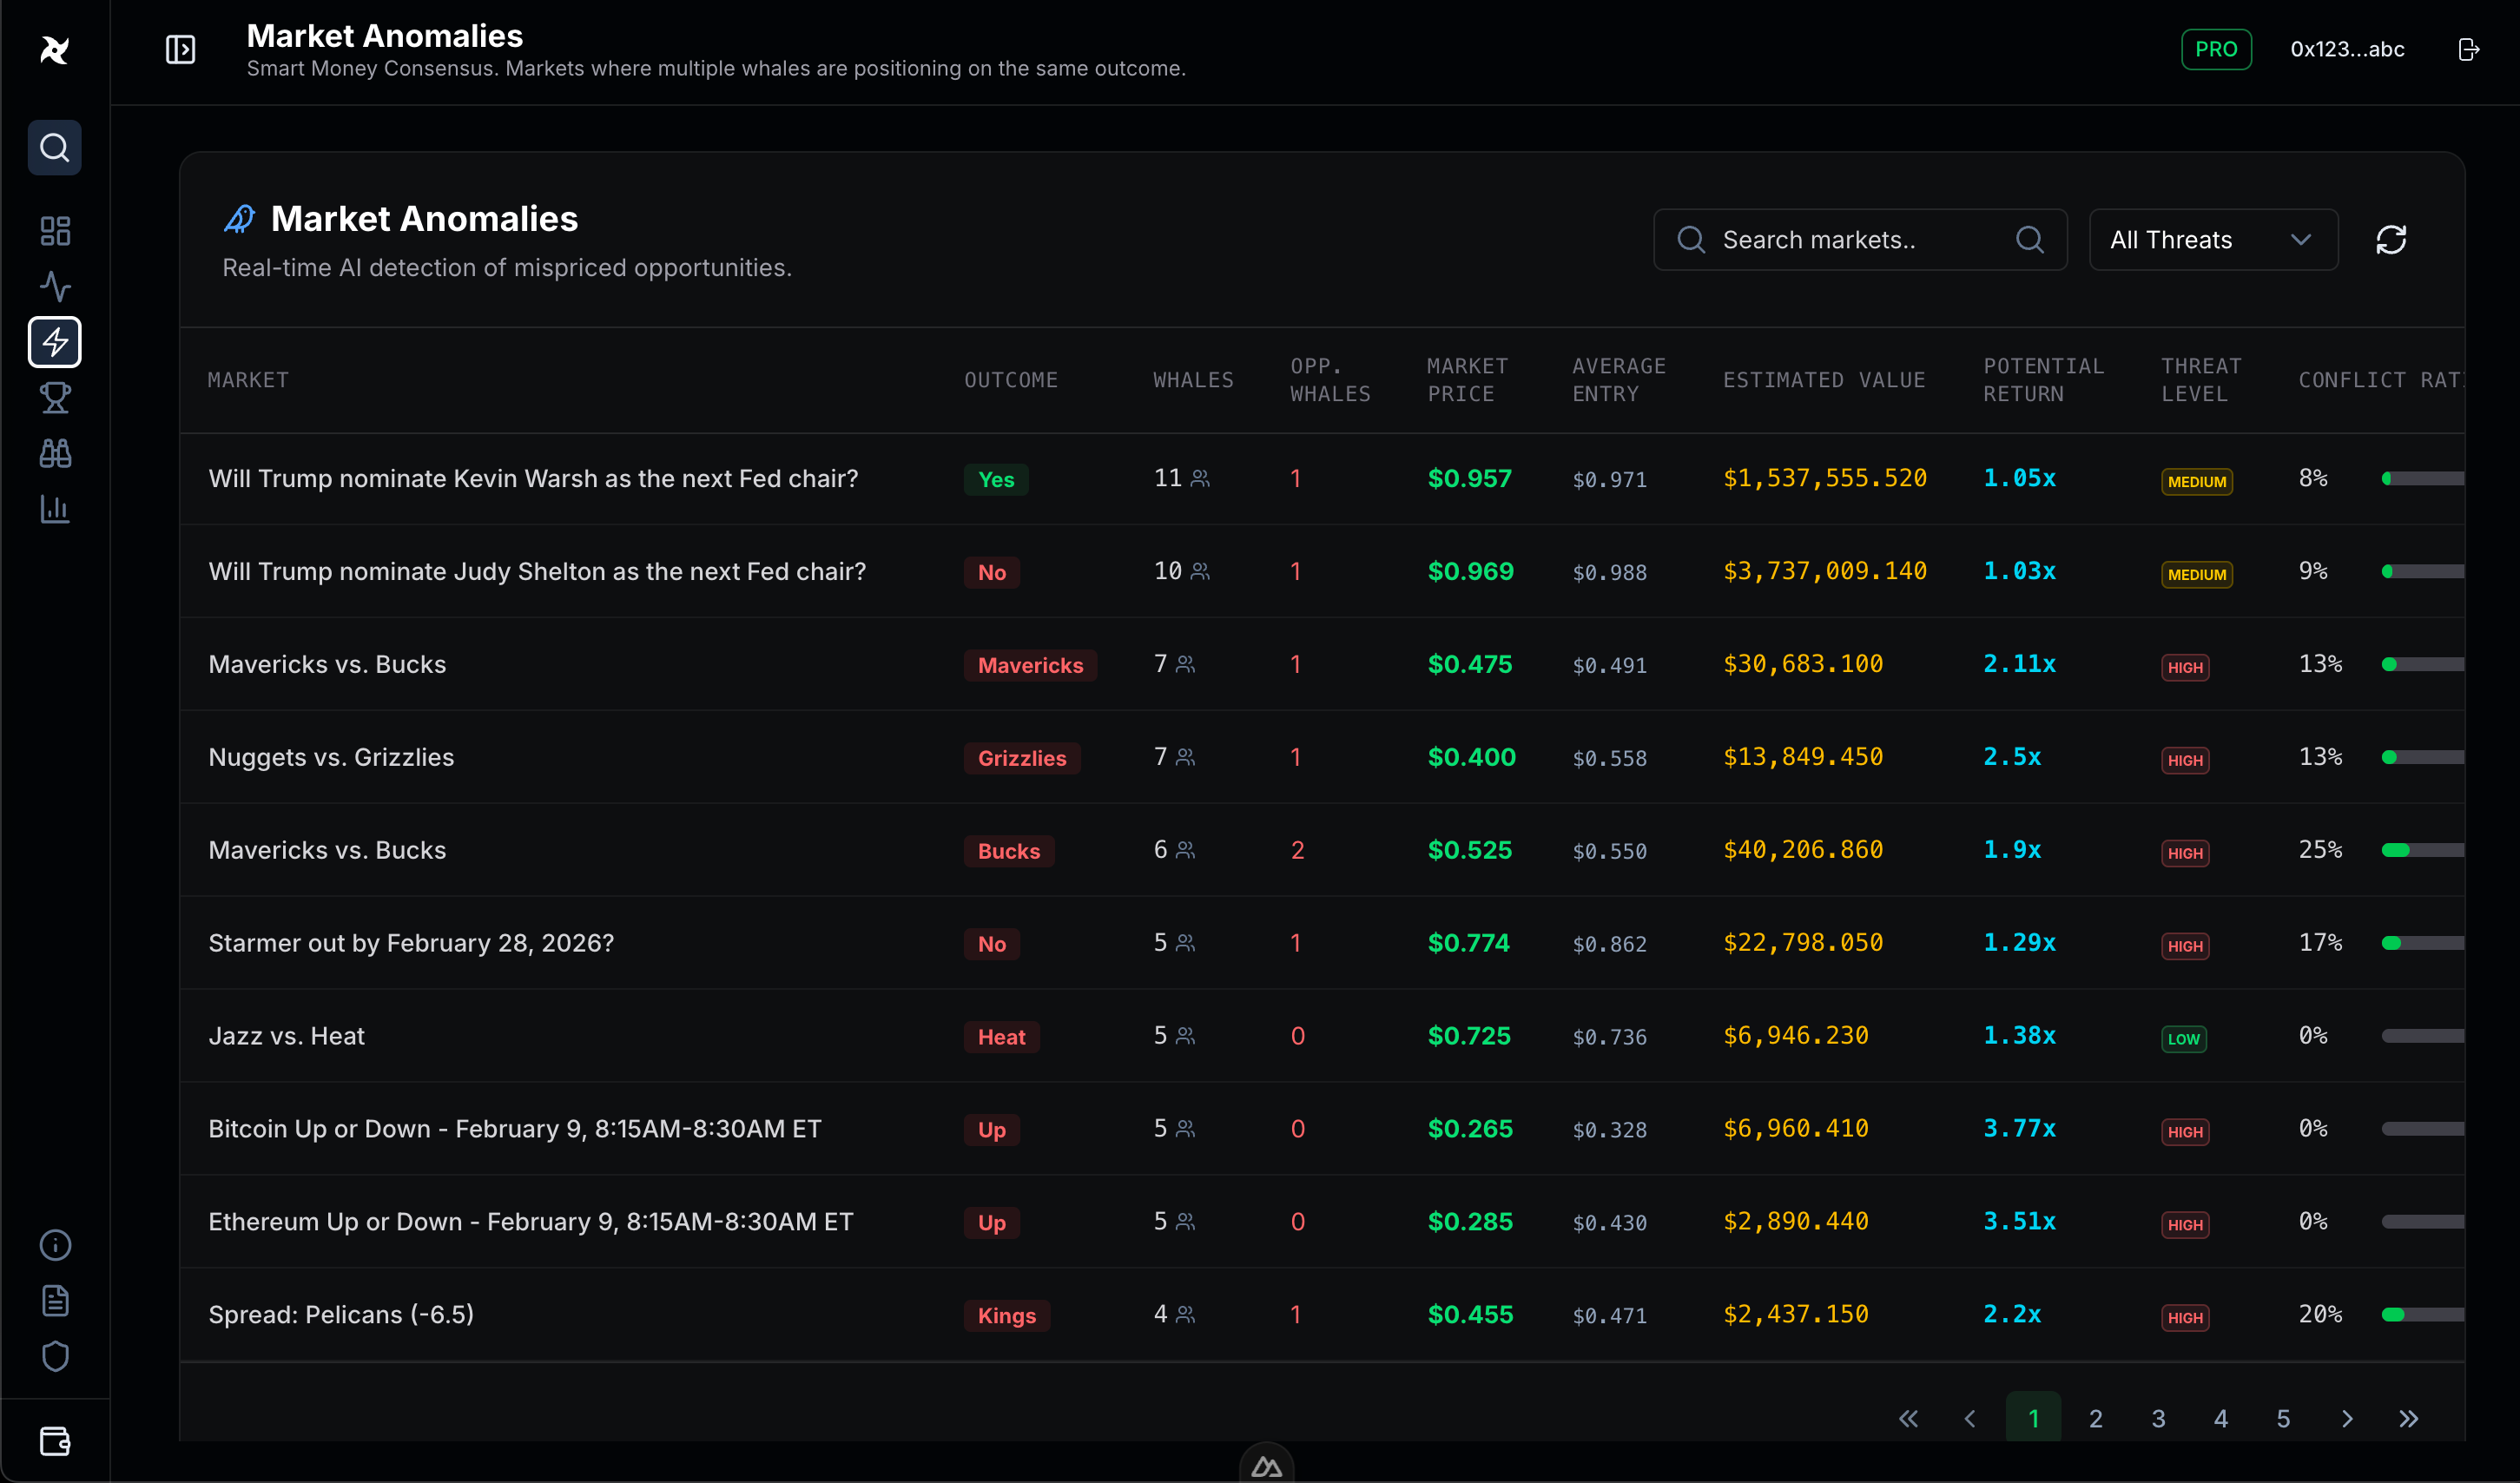Image resolution: width=2520 pixels, height=1483 pixels.
Task: Click the app logo icon in sidebar
Action: coord(55,49)
